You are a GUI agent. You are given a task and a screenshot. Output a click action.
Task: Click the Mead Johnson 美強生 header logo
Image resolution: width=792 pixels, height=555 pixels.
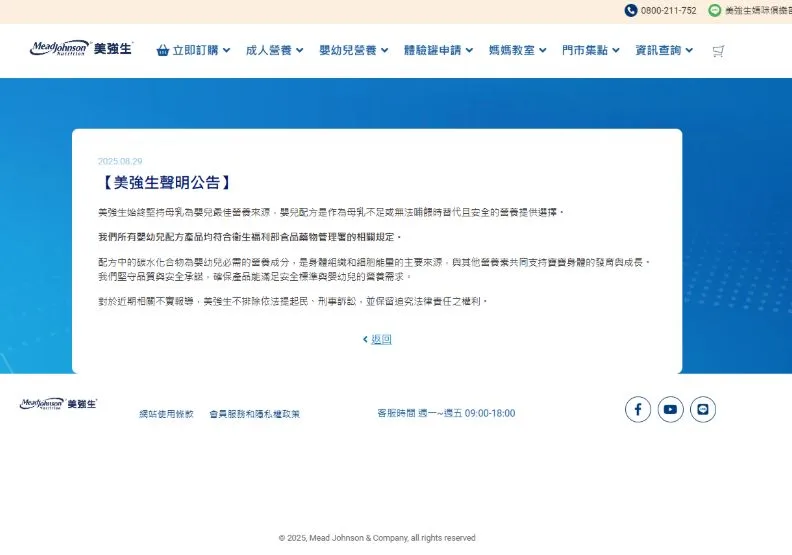click(81, 48)
